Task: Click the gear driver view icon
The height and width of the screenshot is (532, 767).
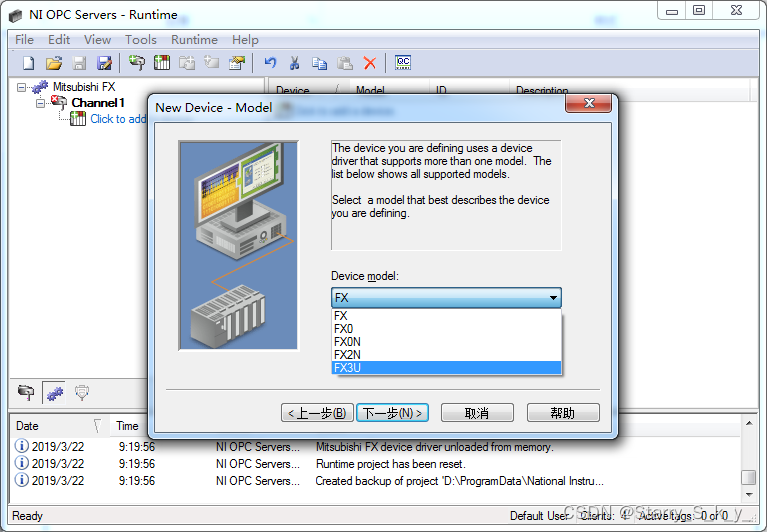Action: click(x=54, y=393)
